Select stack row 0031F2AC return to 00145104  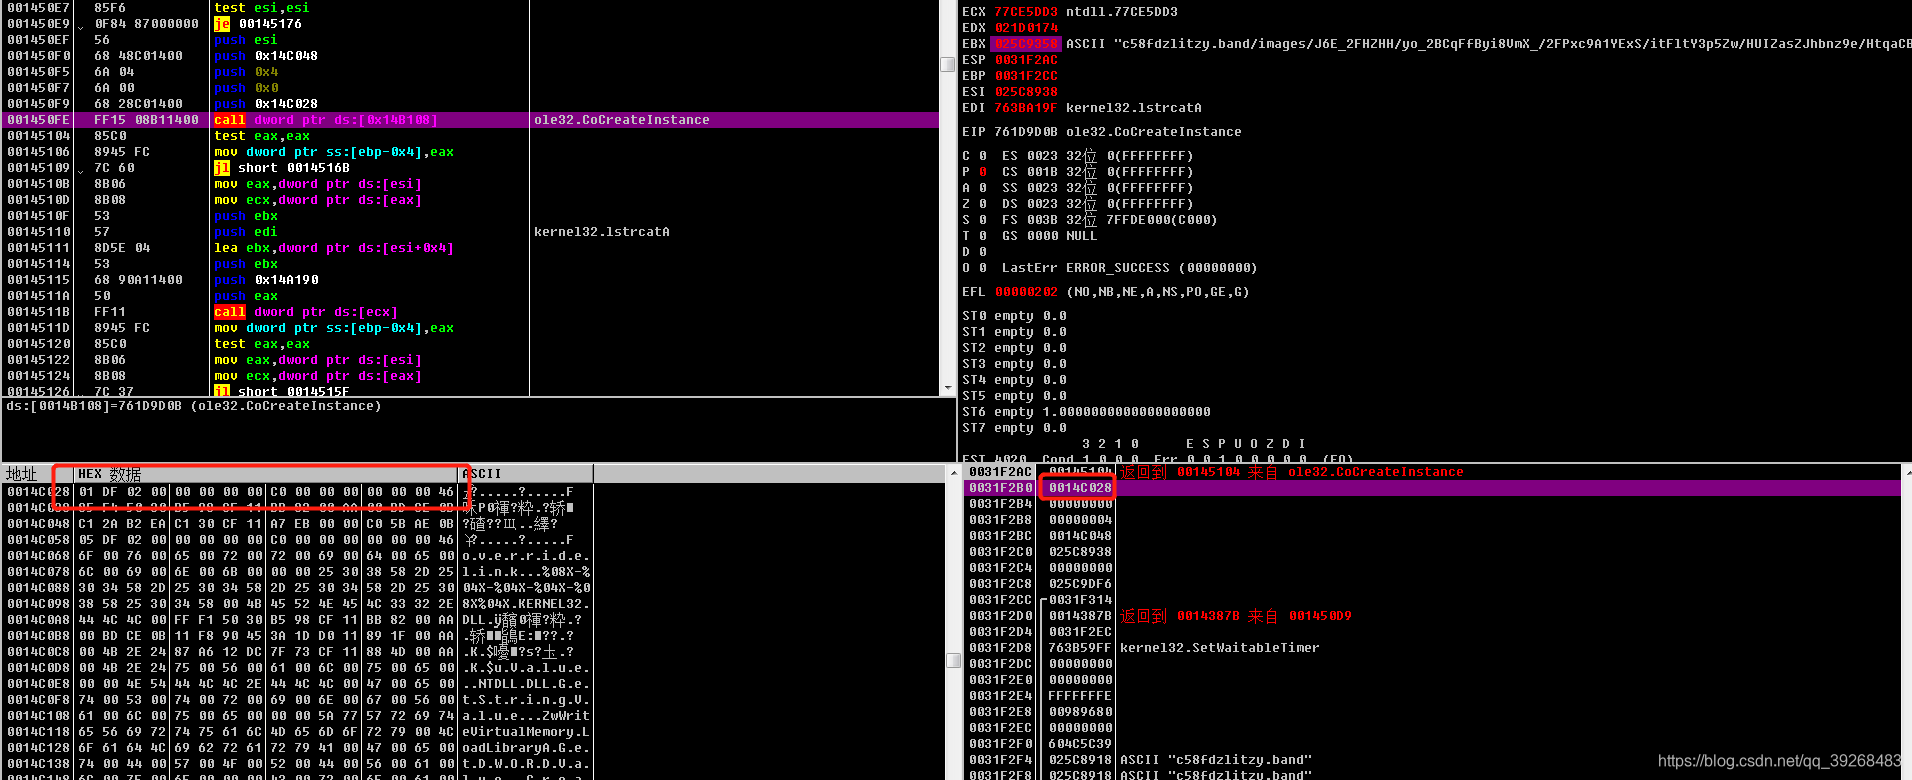(1432, 472)
